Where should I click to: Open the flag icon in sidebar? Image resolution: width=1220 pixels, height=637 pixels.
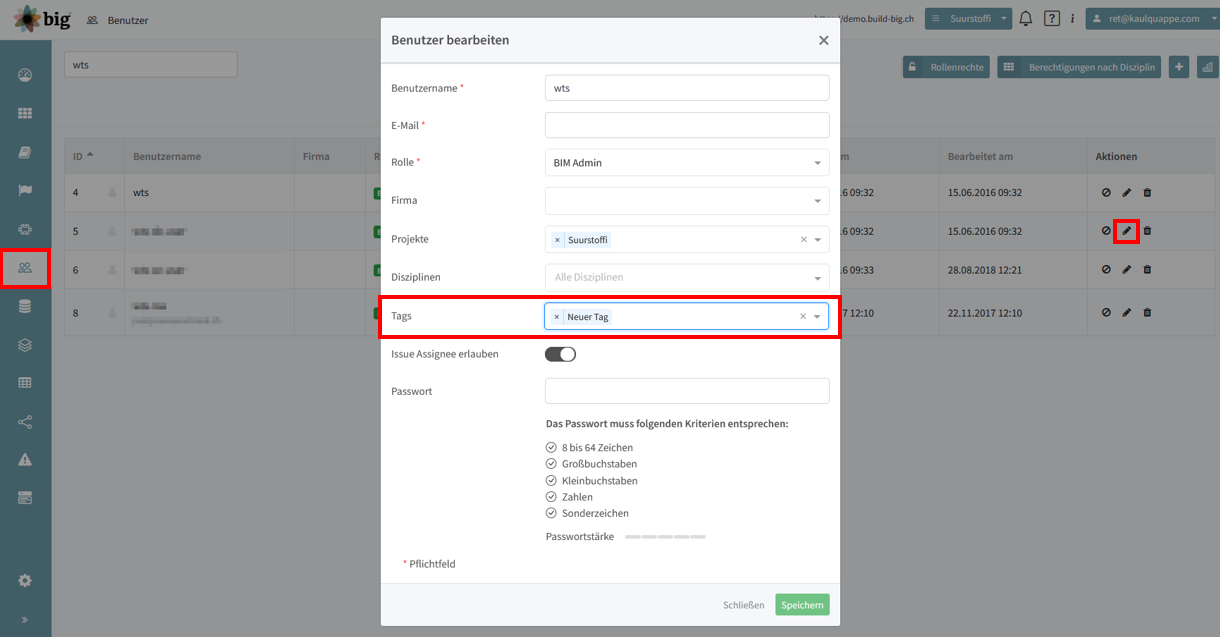[x=25, y=190]
